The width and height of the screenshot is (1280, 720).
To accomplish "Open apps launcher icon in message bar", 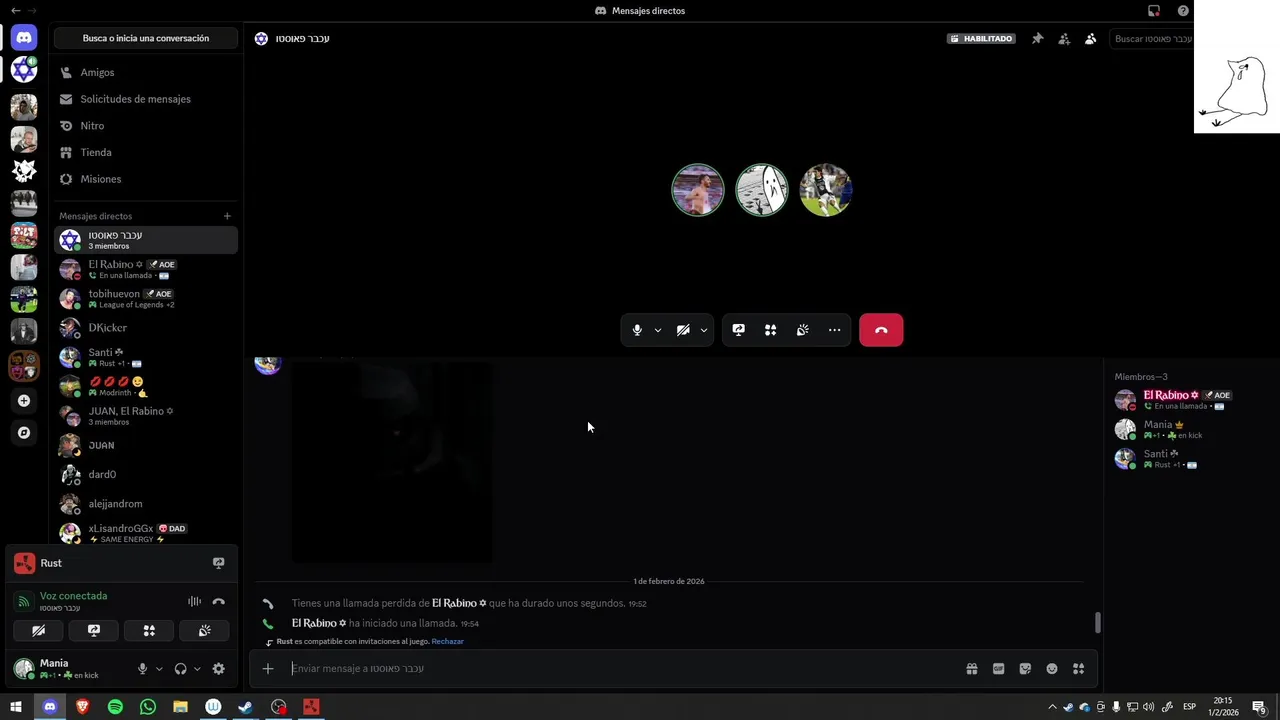I will pyautogui.click(x=1078, y=669).
